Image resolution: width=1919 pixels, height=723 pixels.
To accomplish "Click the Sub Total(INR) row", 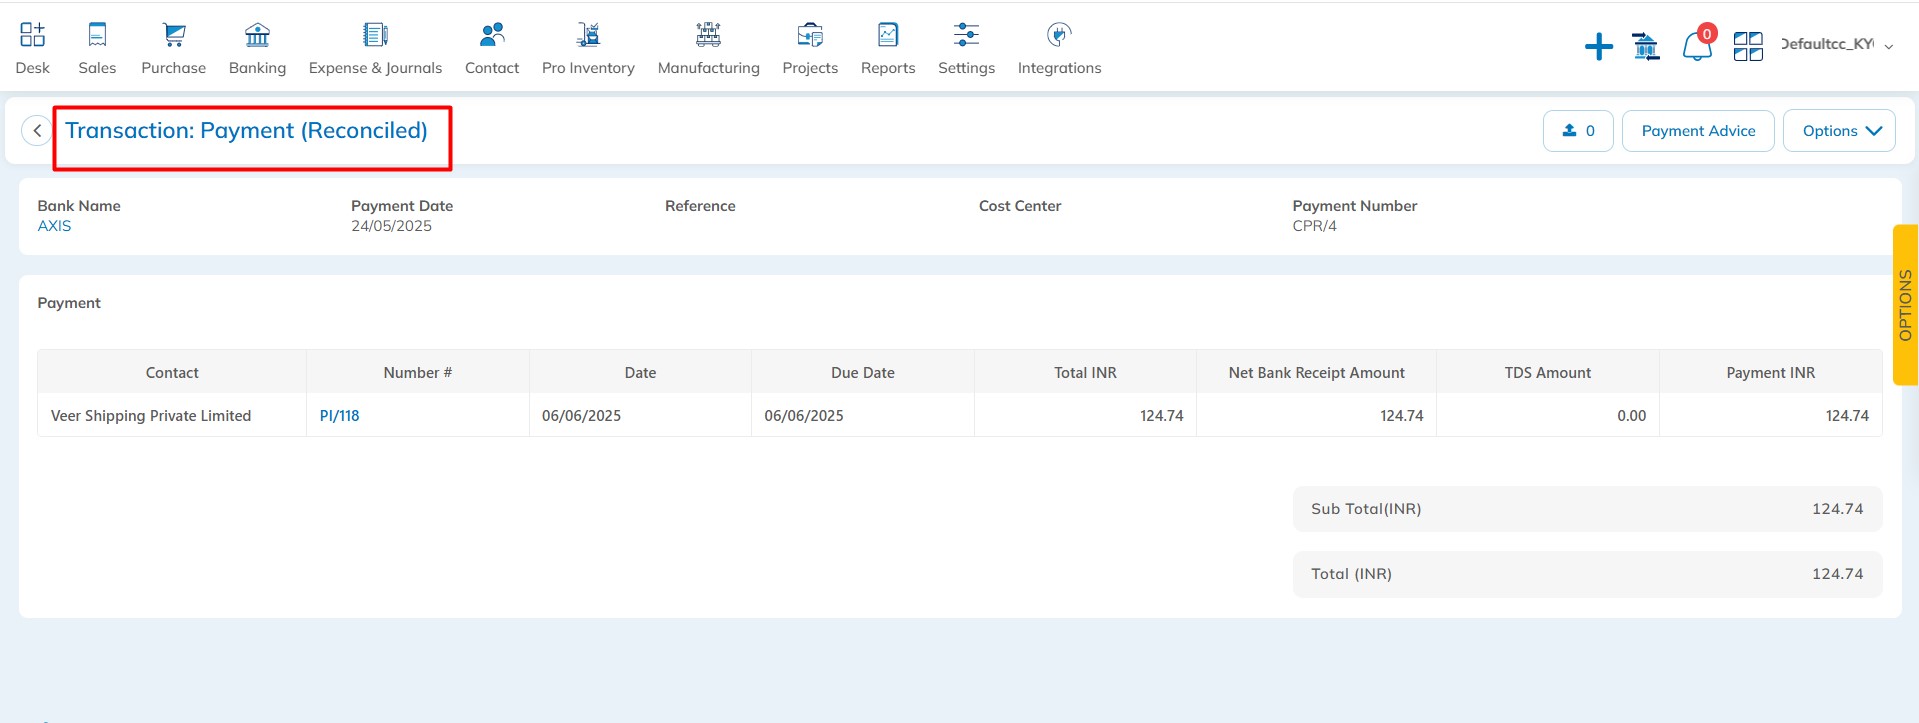I will click(x=1587, y=509).
